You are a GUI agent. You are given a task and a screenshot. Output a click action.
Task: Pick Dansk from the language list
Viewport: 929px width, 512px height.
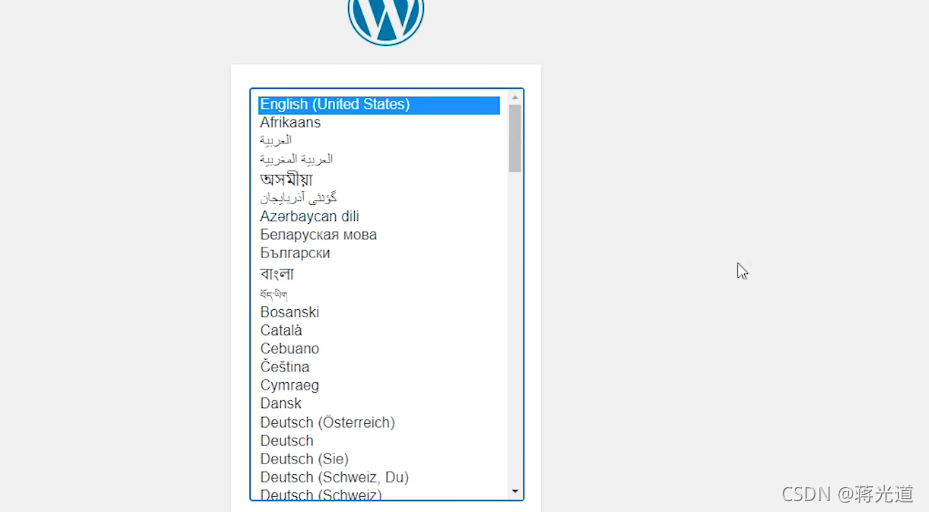pos(281,404)
